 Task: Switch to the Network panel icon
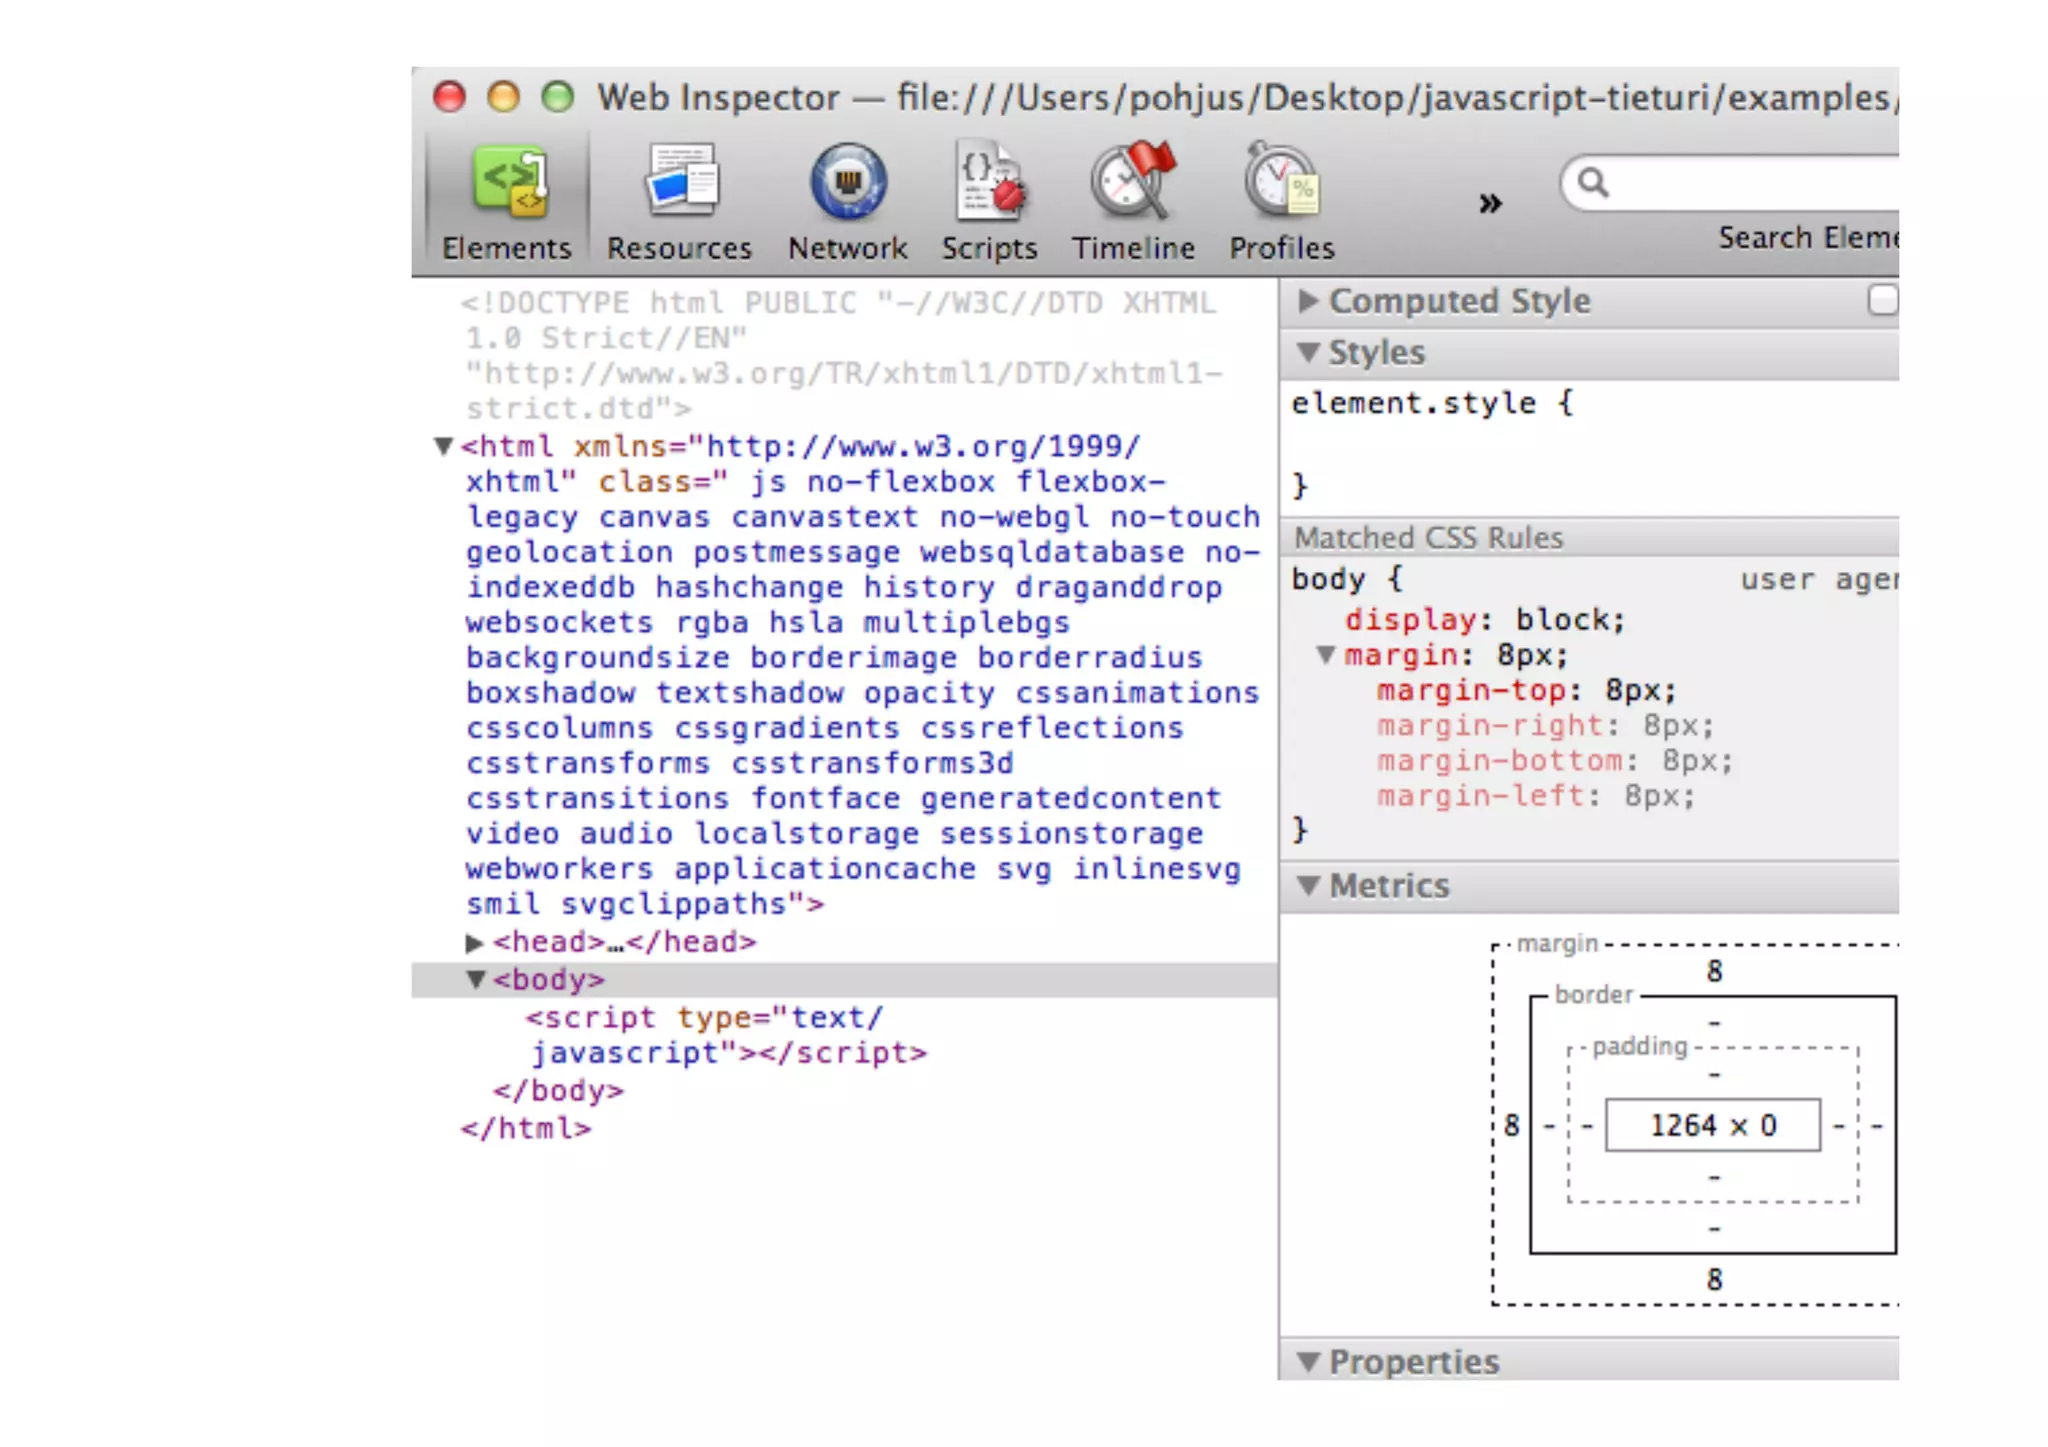pyautogui.click(x=848, y=183)
